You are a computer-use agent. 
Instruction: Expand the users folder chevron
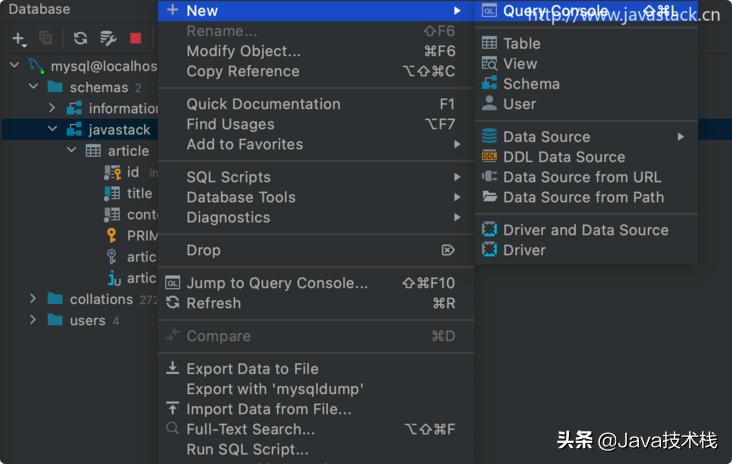pyautogui.click(x=33, y=320)
